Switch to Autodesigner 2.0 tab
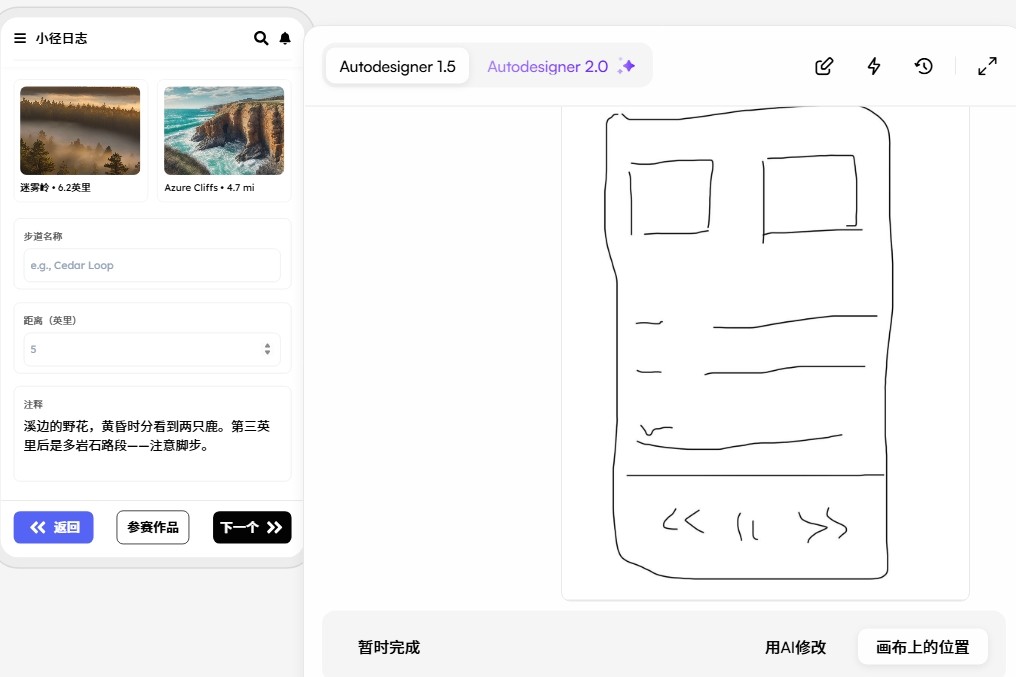1016x677 pixels. 560,66
